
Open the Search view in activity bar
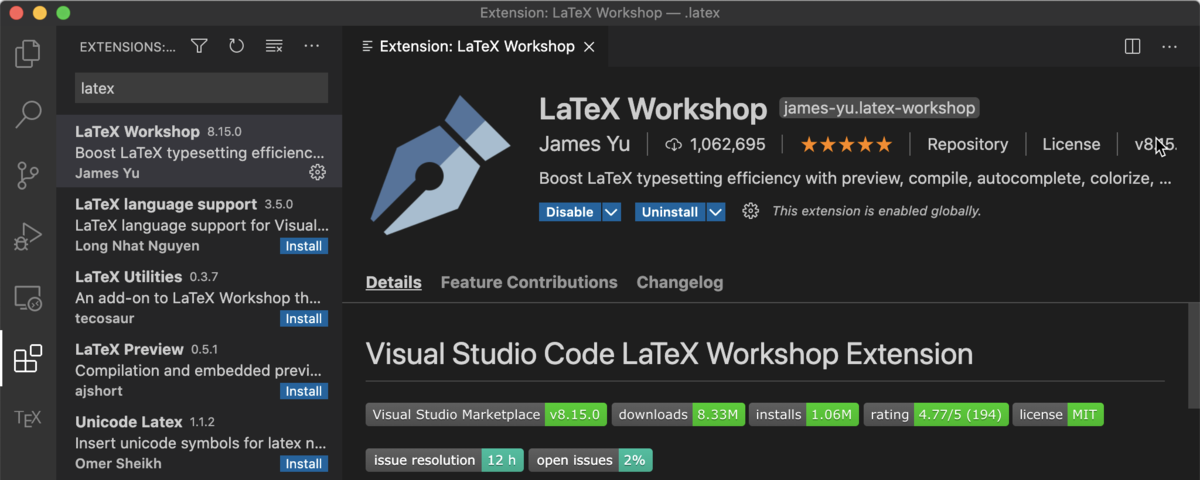click(x=28, y=115)
